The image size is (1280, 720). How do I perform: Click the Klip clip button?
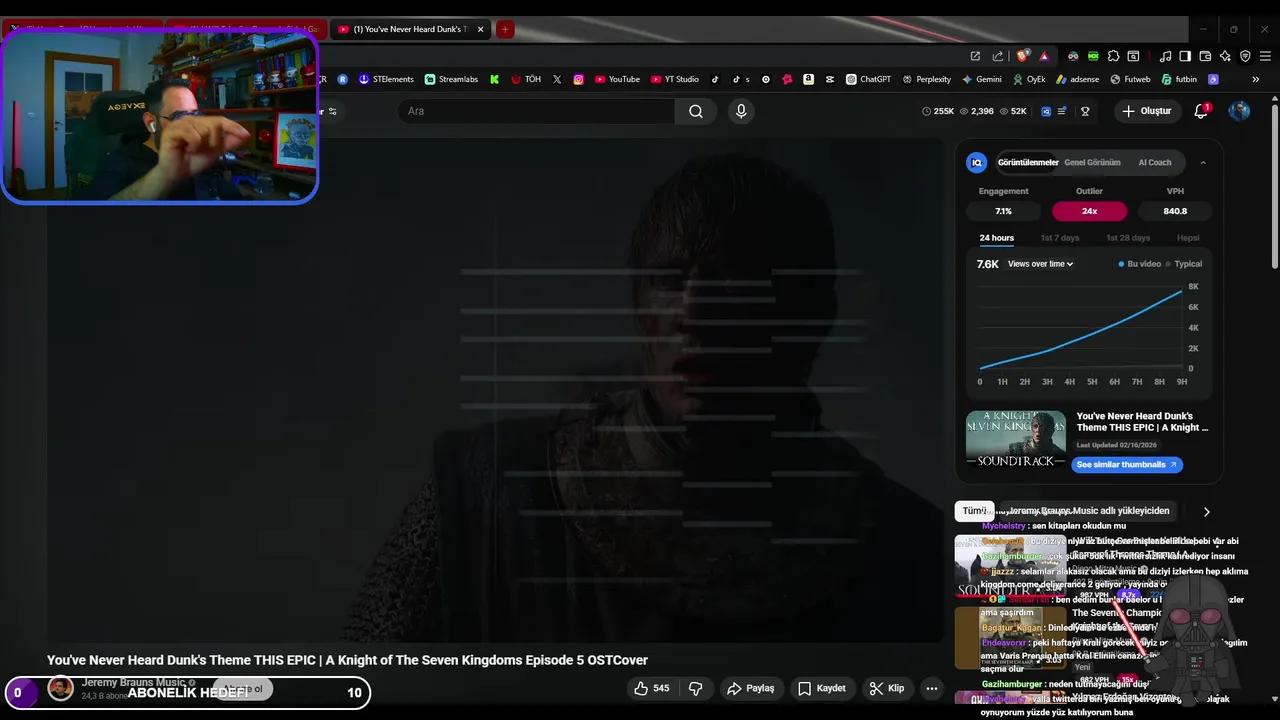[887, 688]
